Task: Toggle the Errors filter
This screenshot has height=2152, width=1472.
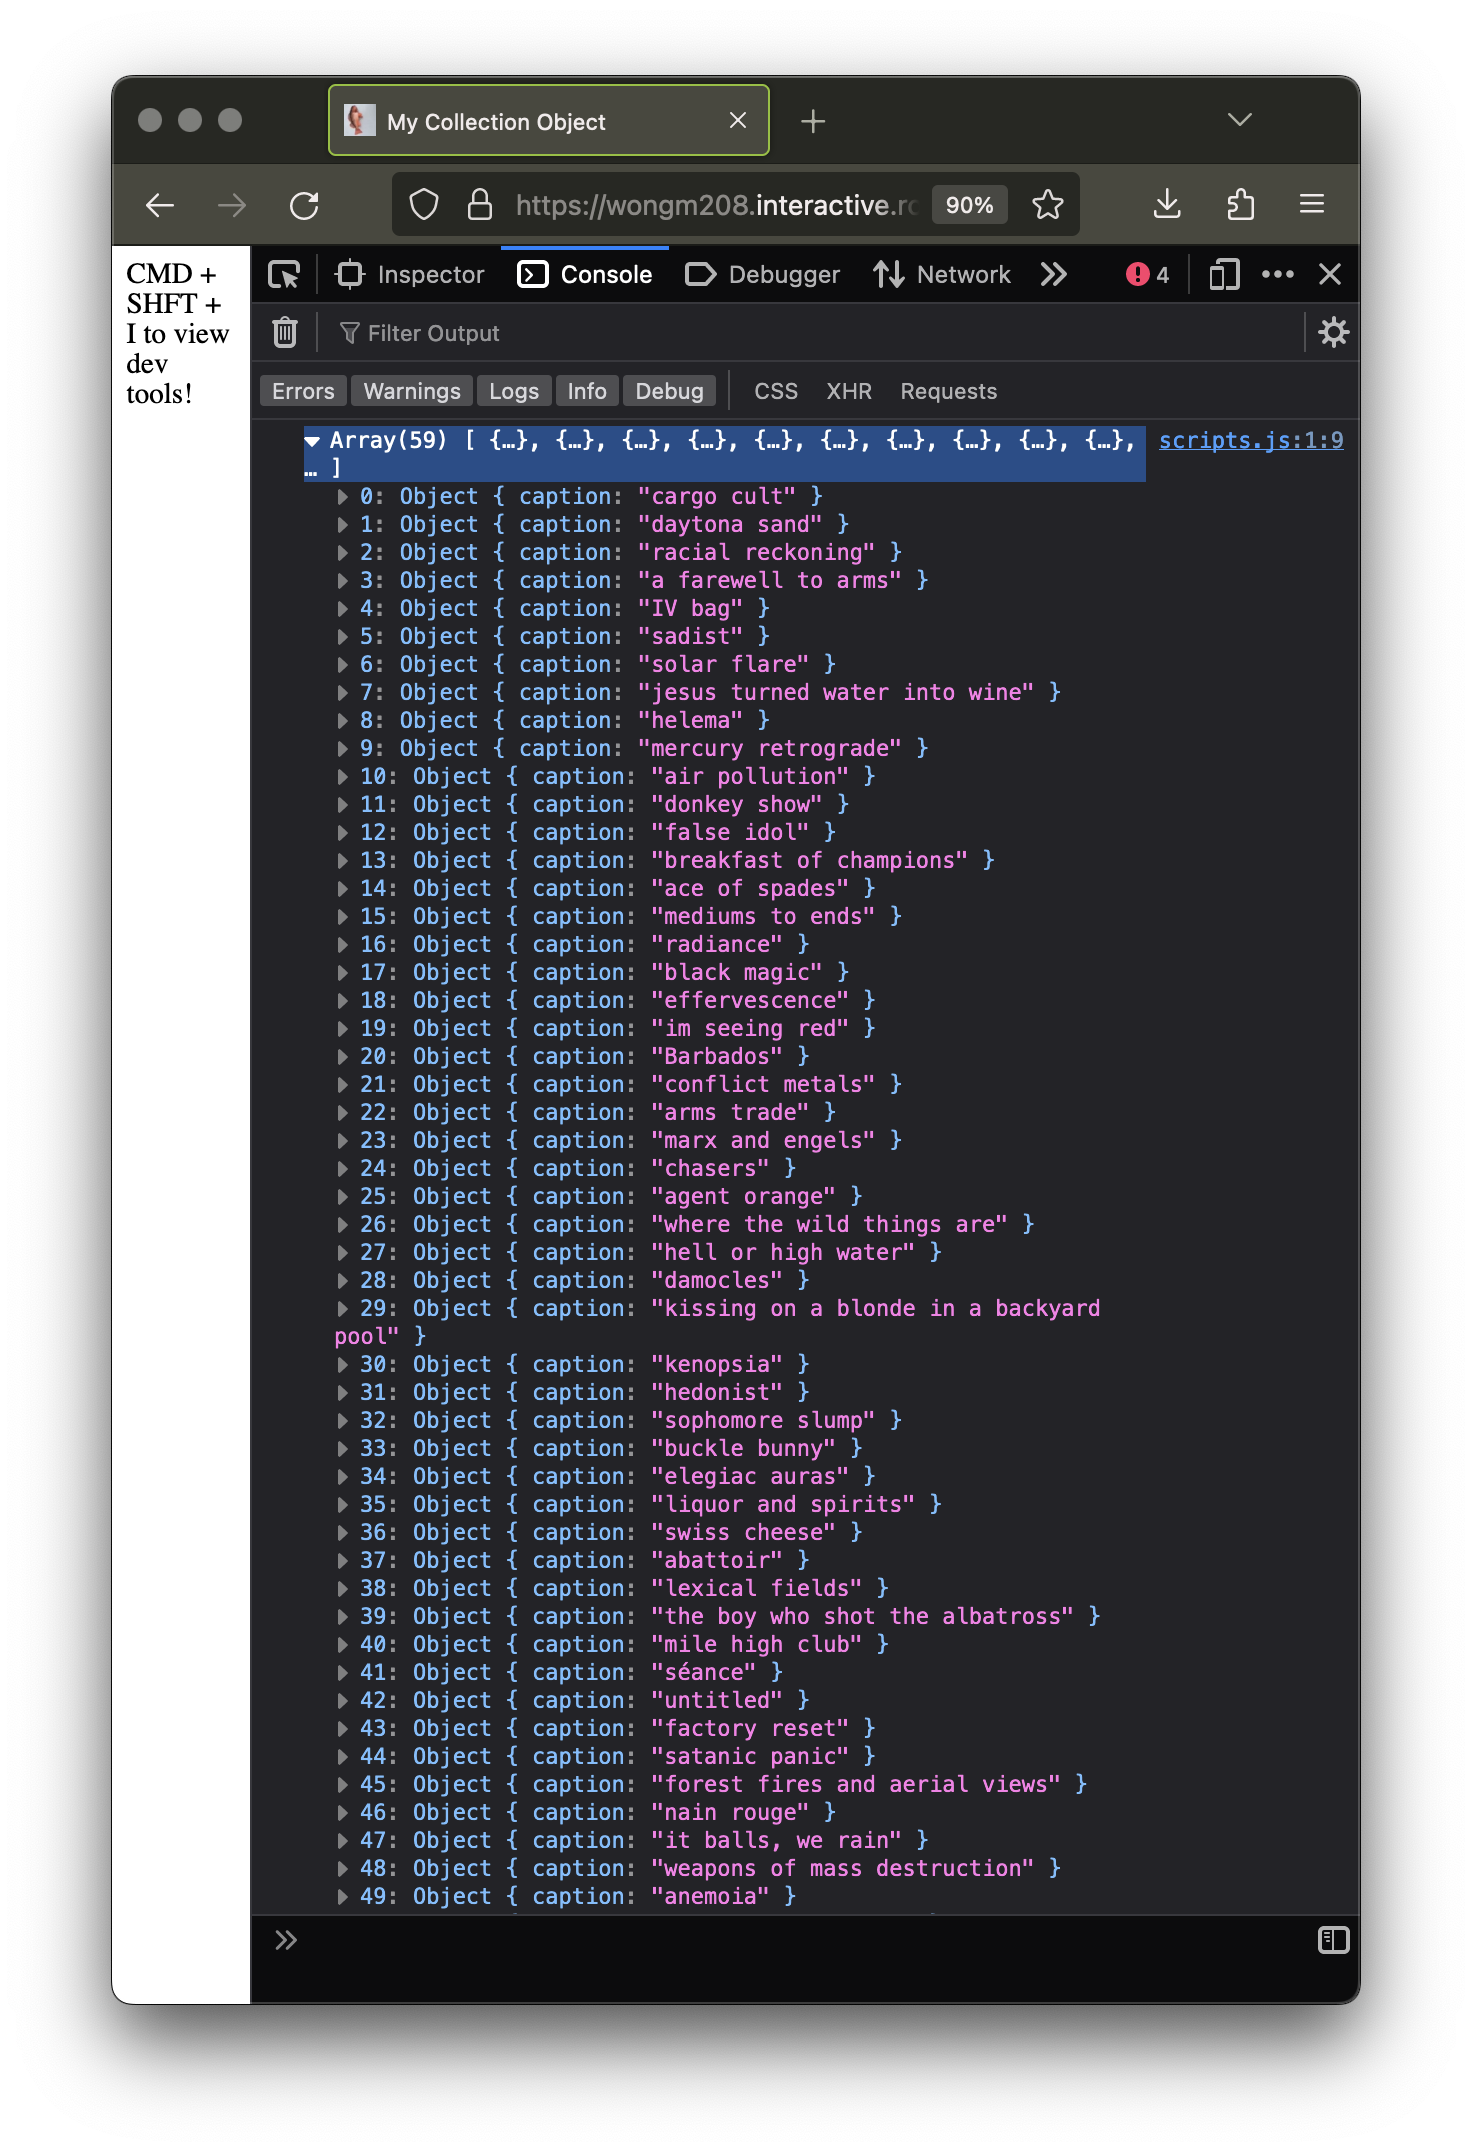Action: (303, 391)
